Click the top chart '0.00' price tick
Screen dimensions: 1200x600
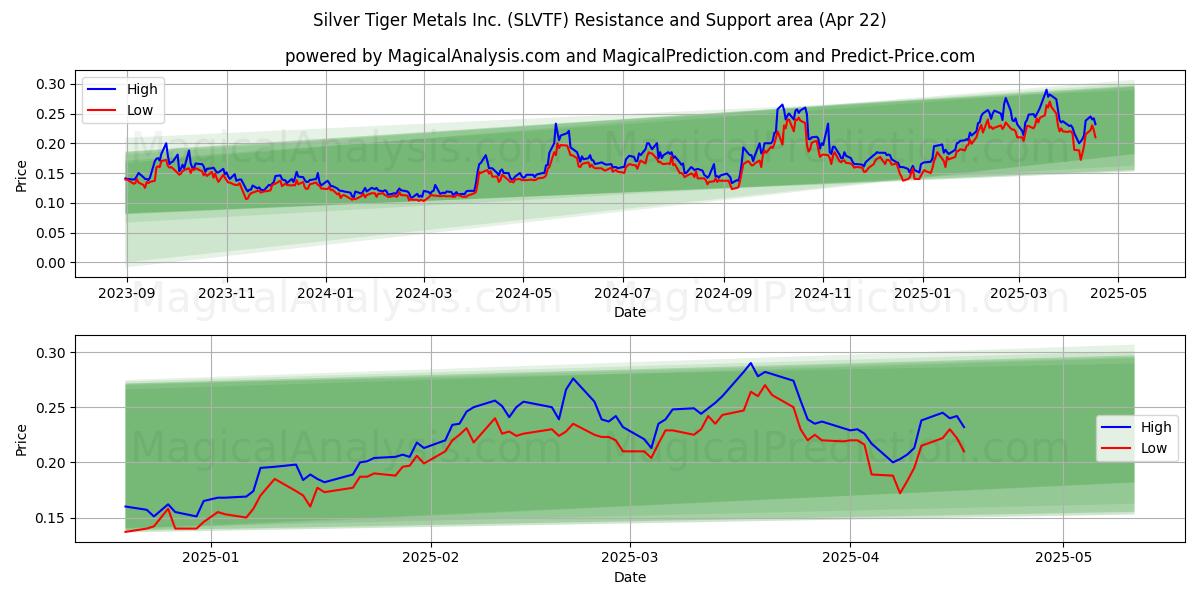coord(52,263)
